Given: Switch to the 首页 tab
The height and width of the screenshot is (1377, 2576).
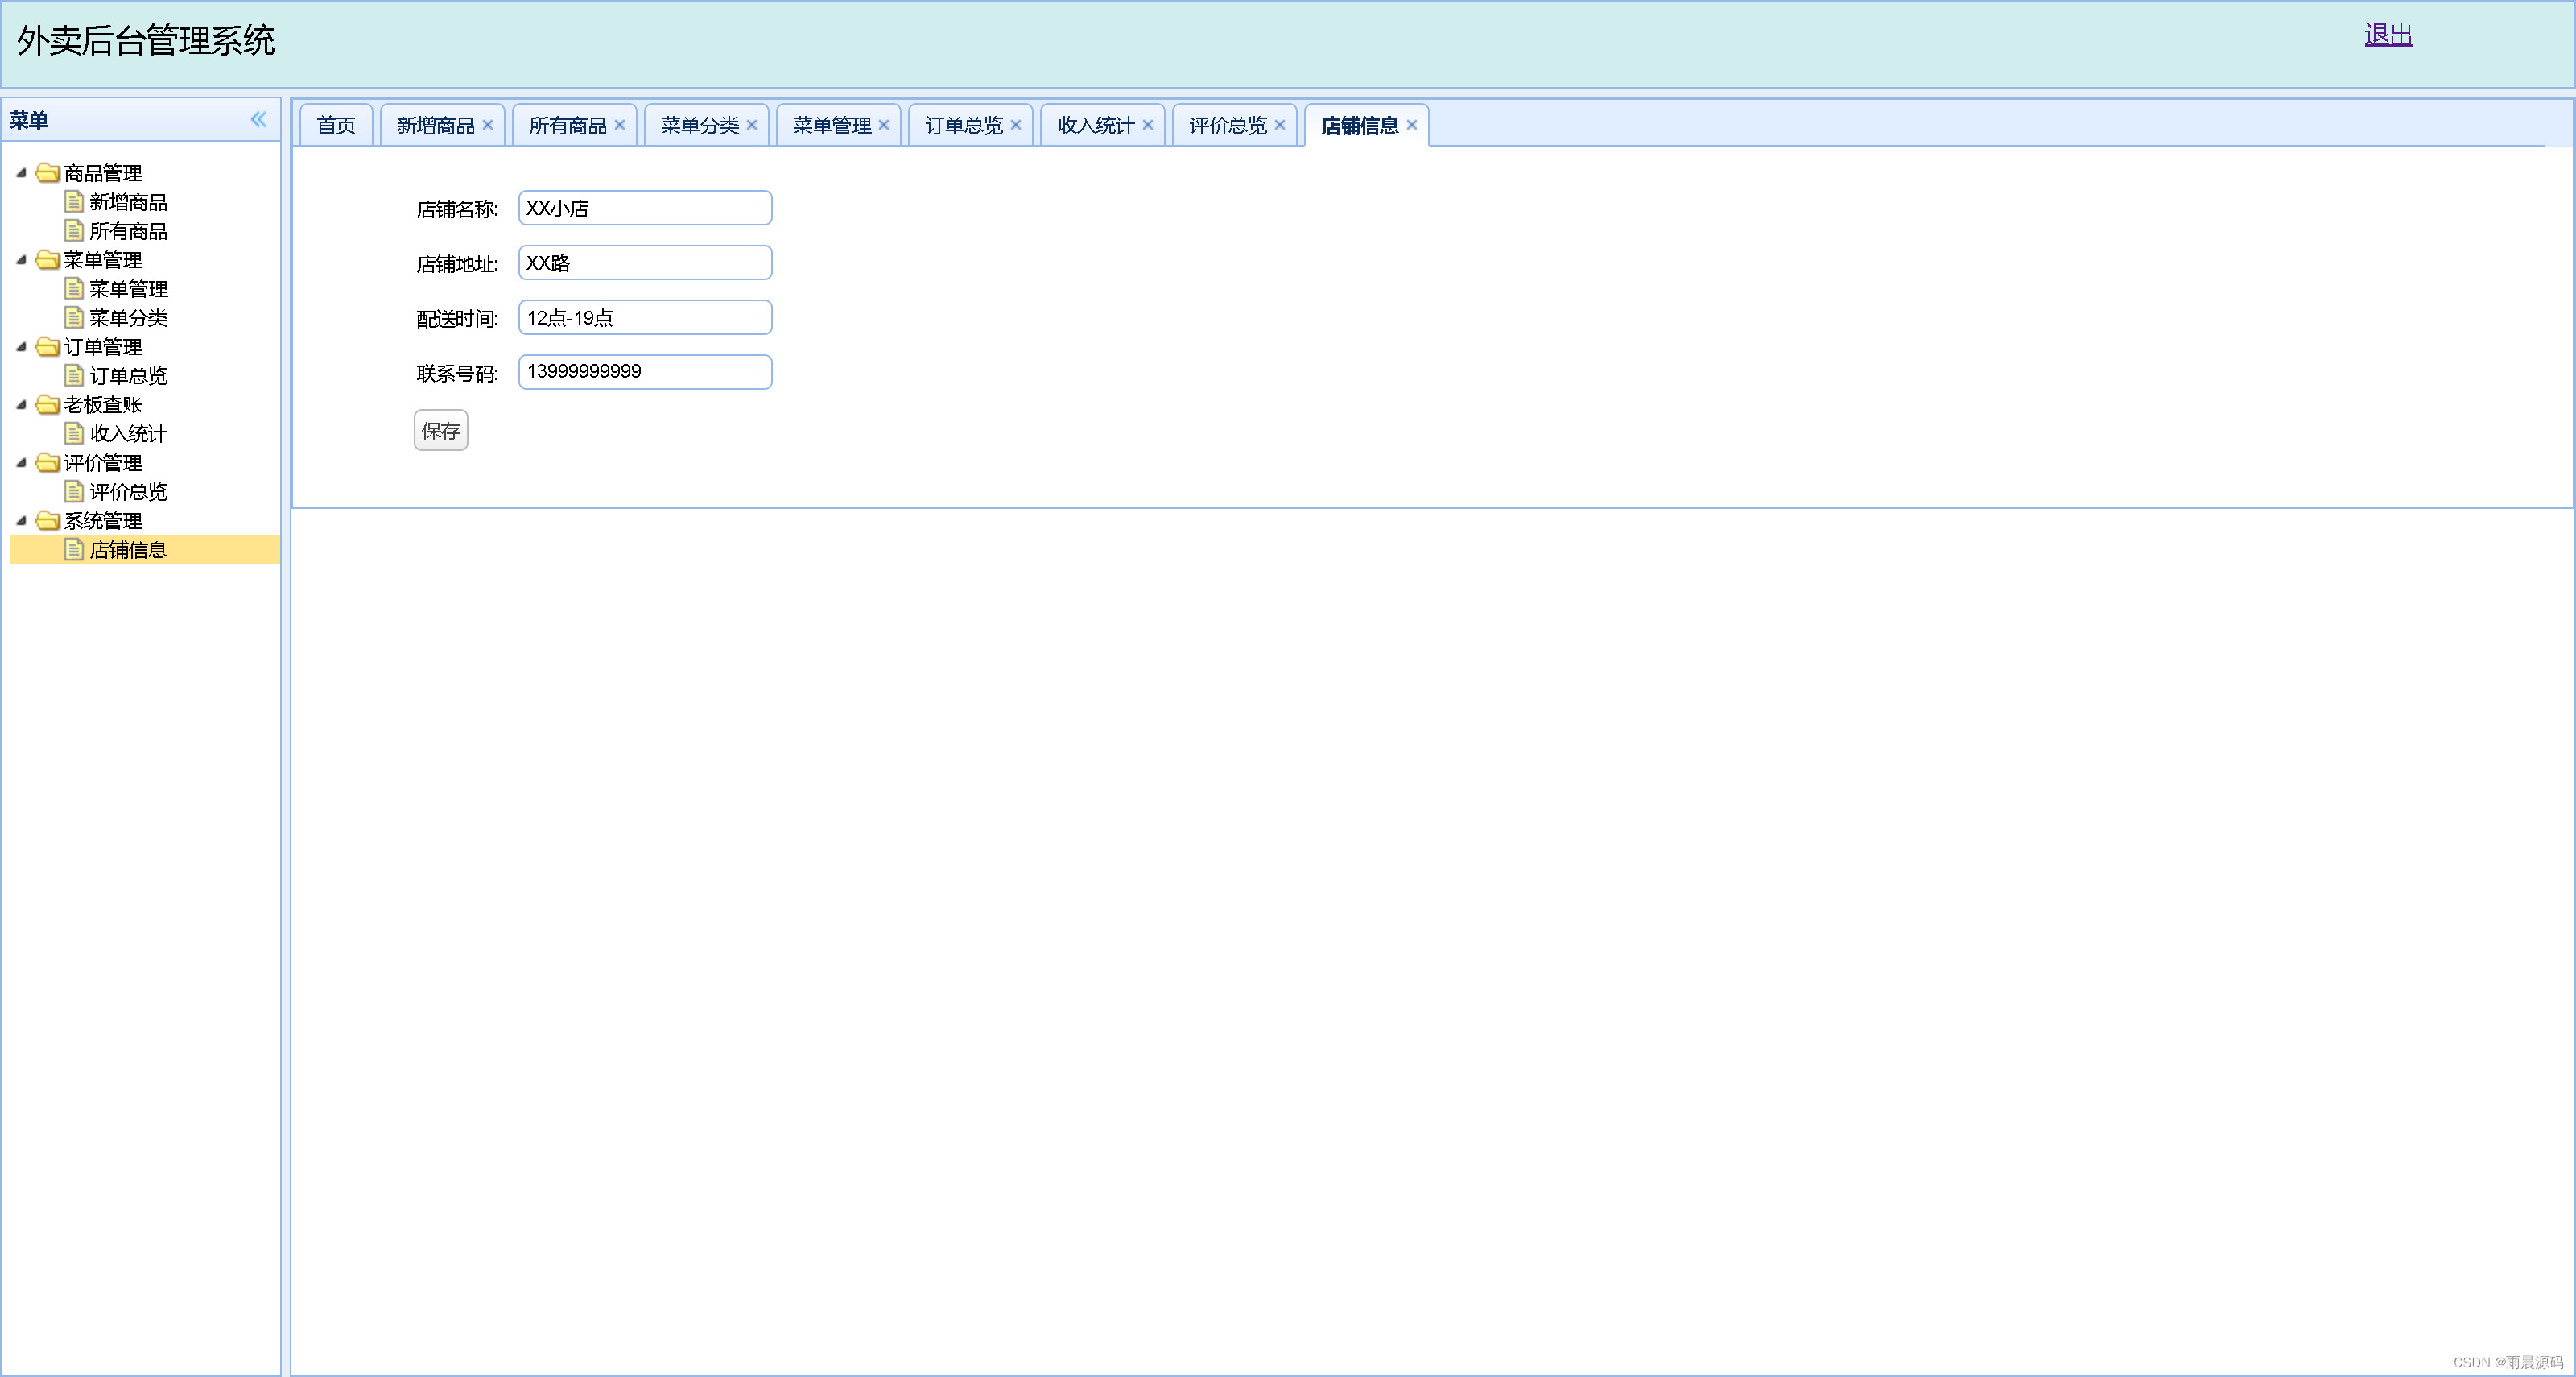Looking at the screenshot, I should [x=336, y=125].
